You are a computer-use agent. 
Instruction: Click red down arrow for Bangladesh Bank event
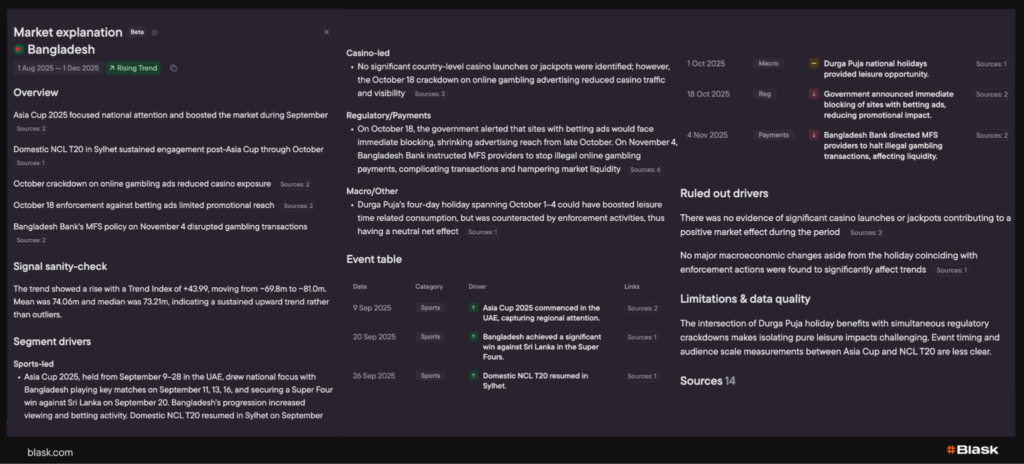point(814,135)
